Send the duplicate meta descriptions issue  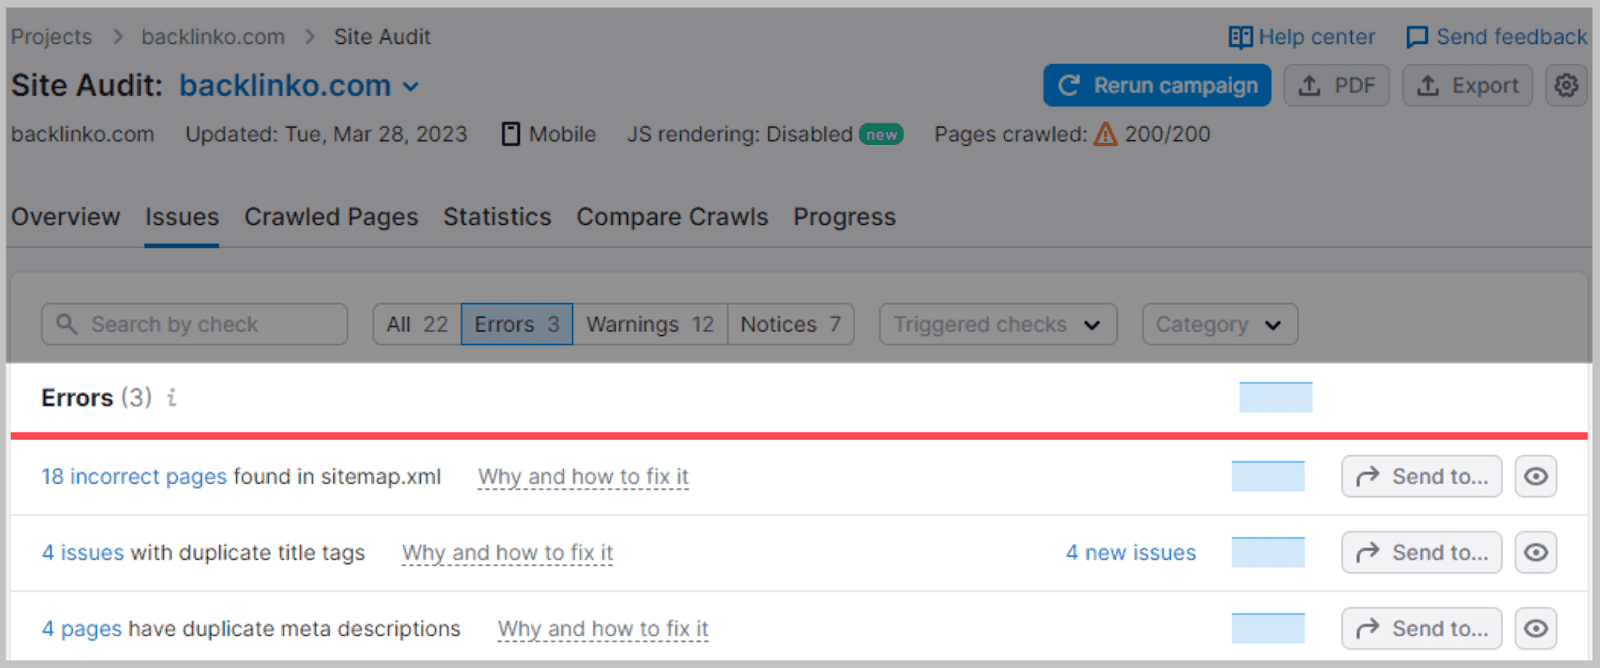coord(1422,628)
